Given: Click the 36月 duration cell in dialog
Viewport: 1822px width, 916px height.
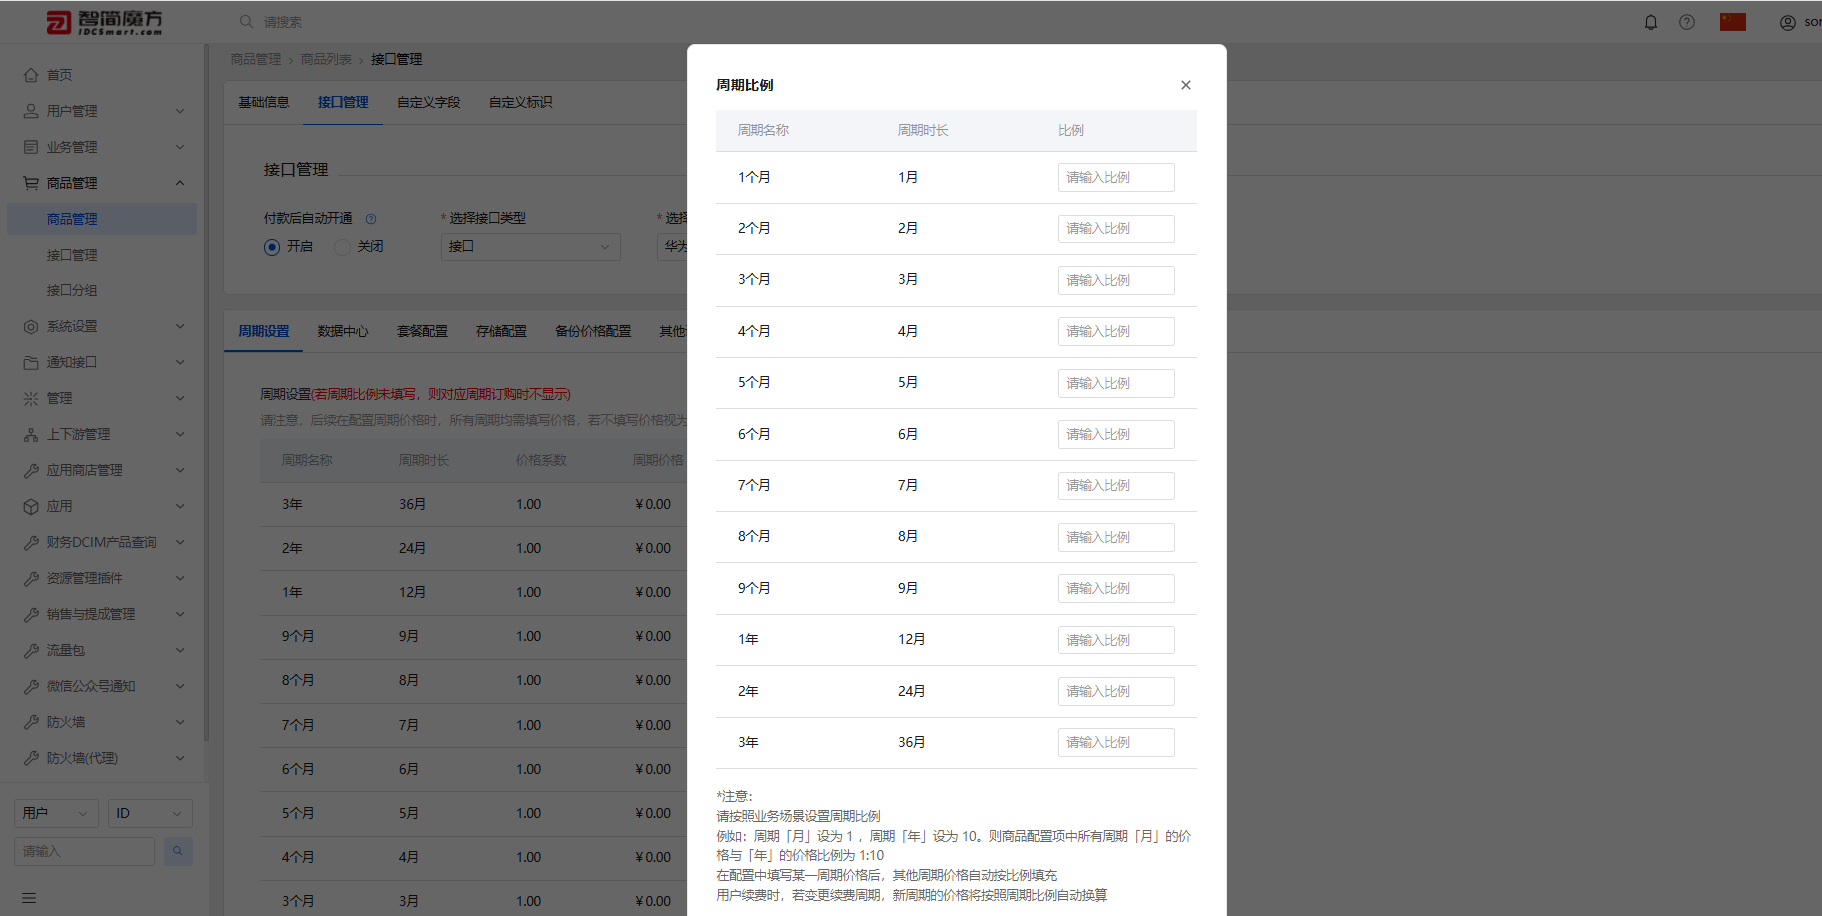Looking at the screenshot, I should pos(911,742).
